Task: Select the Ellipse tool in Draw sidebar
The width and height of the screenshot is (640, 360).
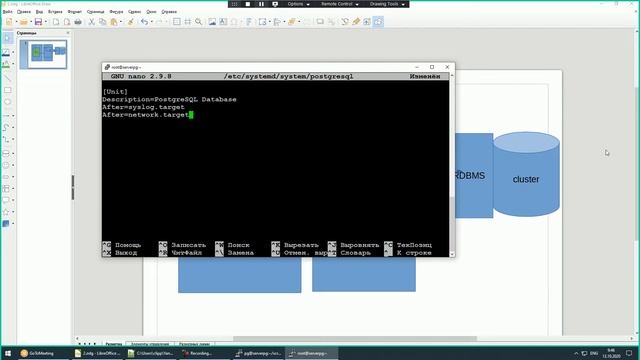Action: [x=7, y=102]
